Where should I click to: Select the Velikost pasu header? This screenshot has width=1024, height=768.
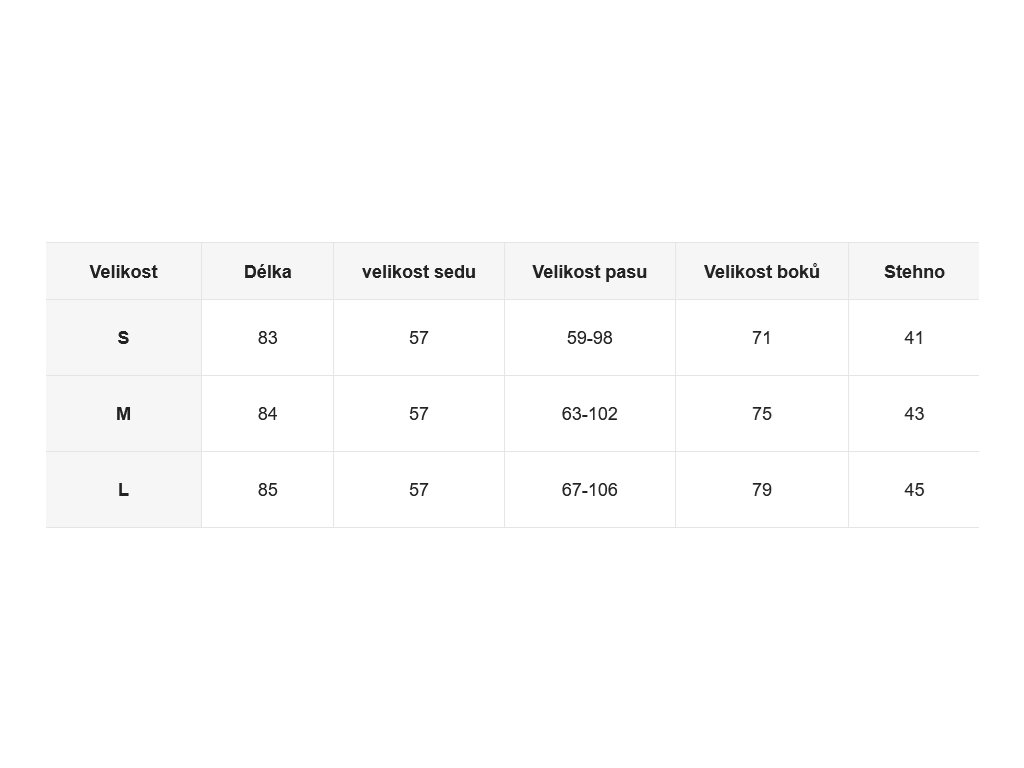tap(590, 272)
